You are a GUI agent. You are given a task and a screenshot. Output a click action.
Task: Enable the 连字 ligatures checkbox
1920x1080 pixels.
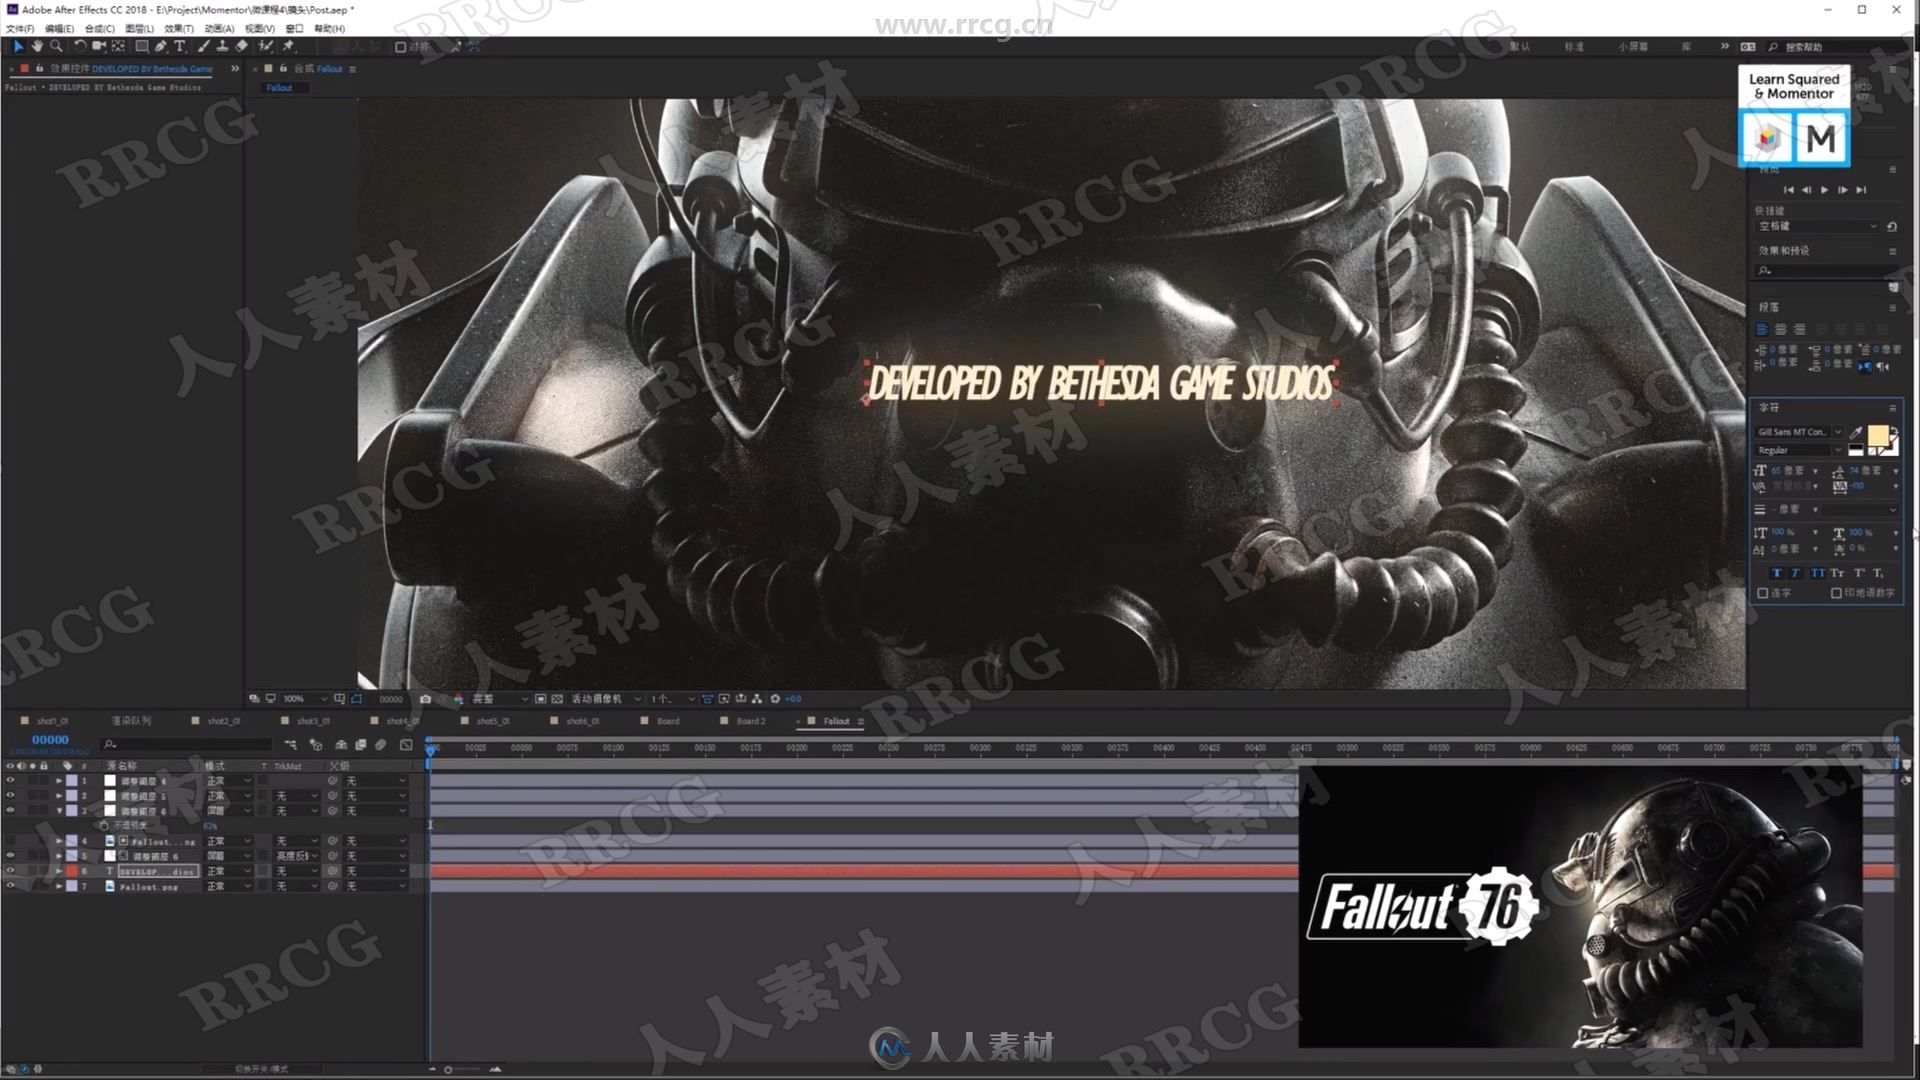click(x=1763, y=593)
